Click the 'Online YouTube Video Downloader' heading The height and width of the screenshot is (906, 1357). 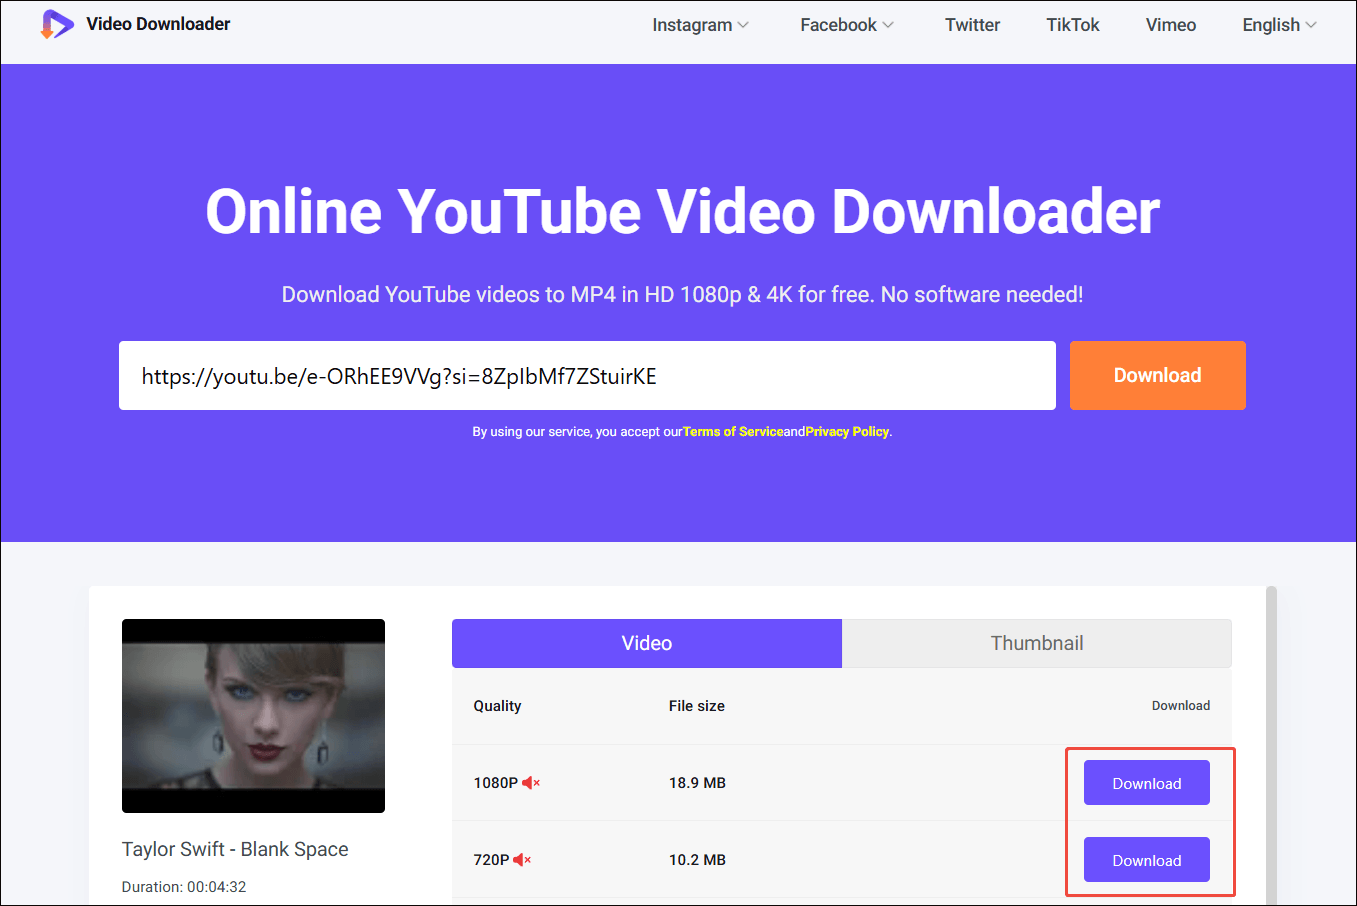coord(682,212)
